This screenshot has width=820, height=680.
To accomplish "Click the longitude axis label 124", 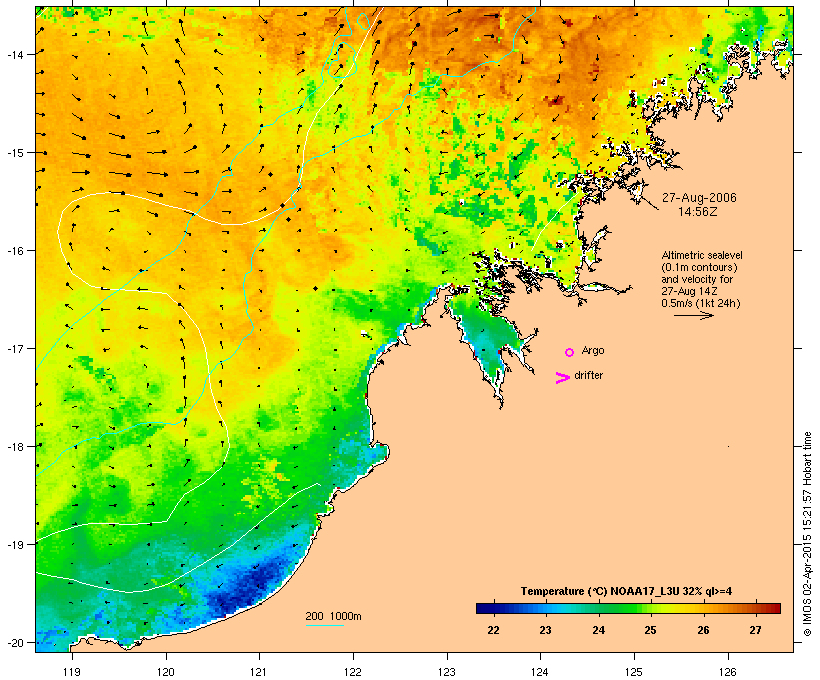I will pos(540,672).
